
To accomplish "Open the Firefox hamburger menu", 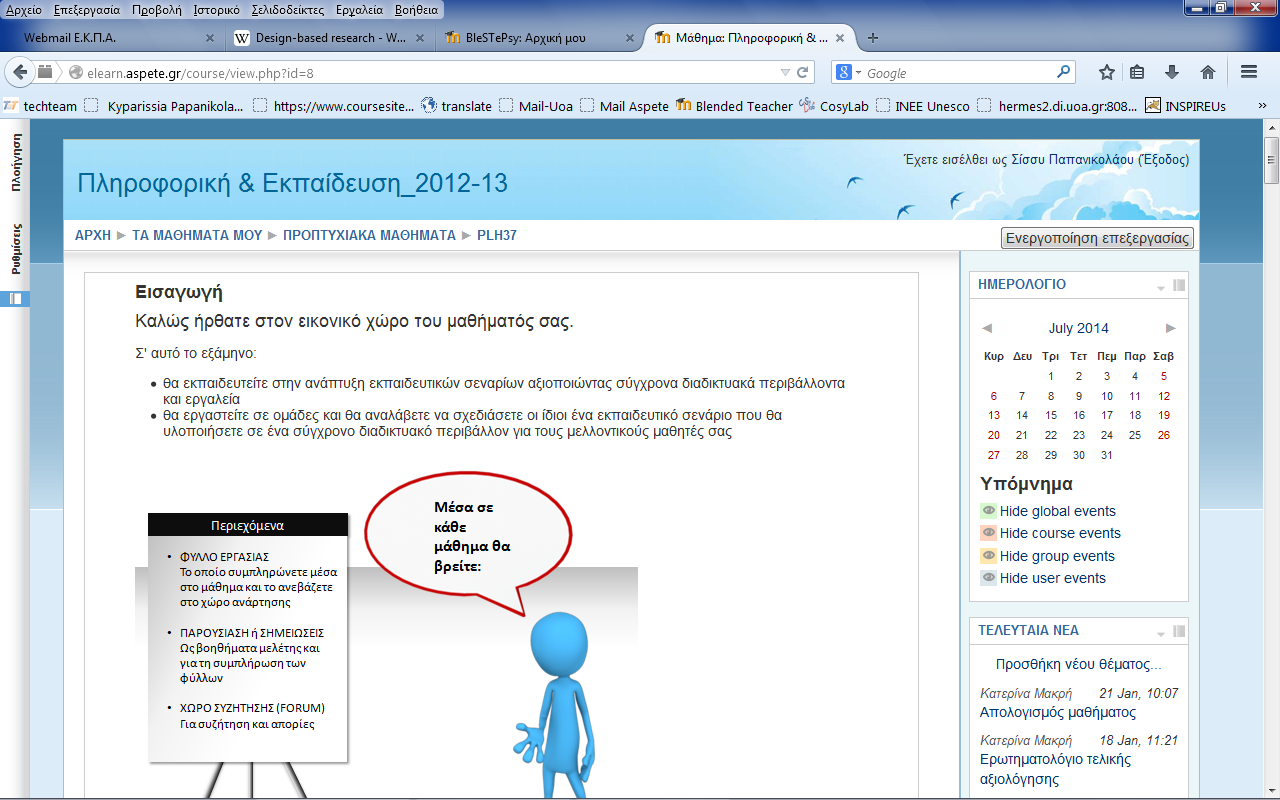I will (1248, 72).
